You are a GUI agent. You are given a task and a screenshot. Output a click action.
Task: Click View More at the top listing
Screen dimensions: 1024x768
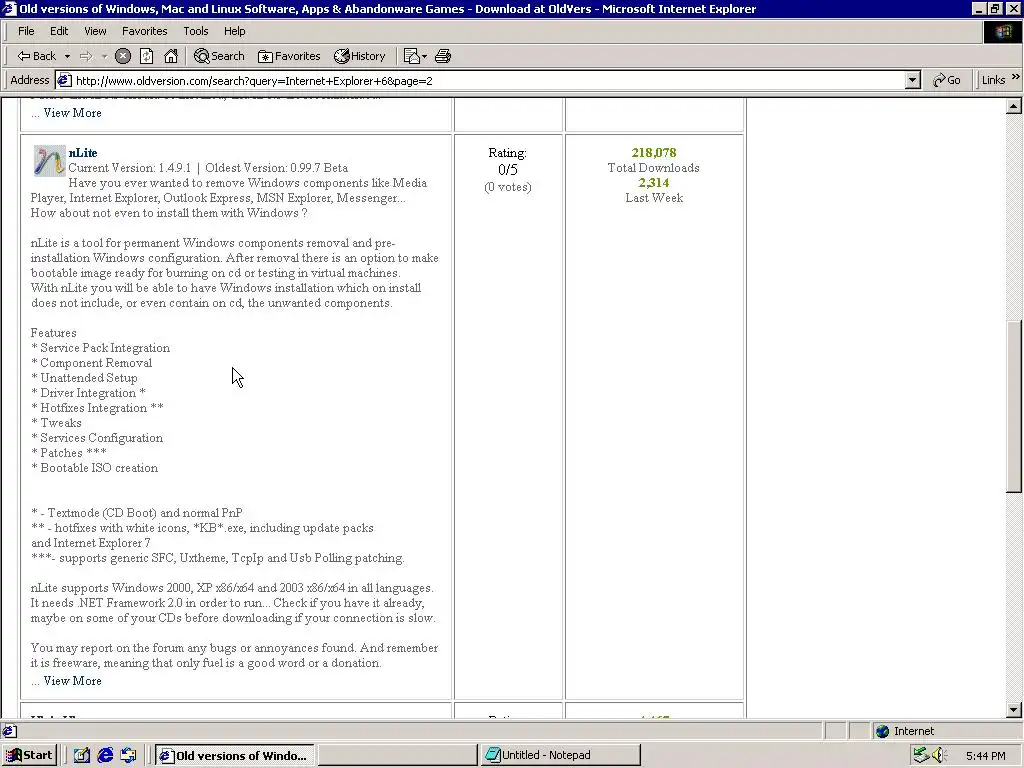click(72, 113)
